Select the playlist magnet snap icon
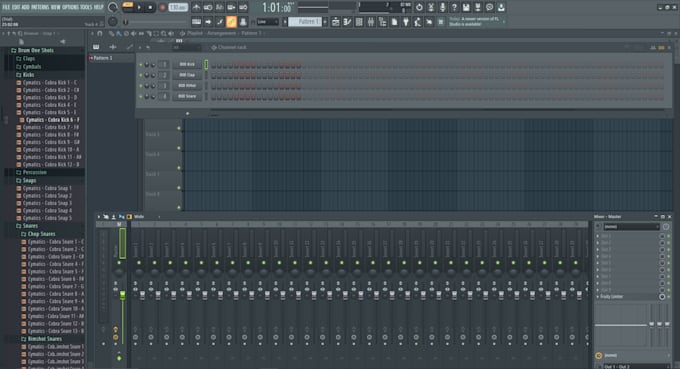This screenshot has height=369, width=680. tap(100, 33)
